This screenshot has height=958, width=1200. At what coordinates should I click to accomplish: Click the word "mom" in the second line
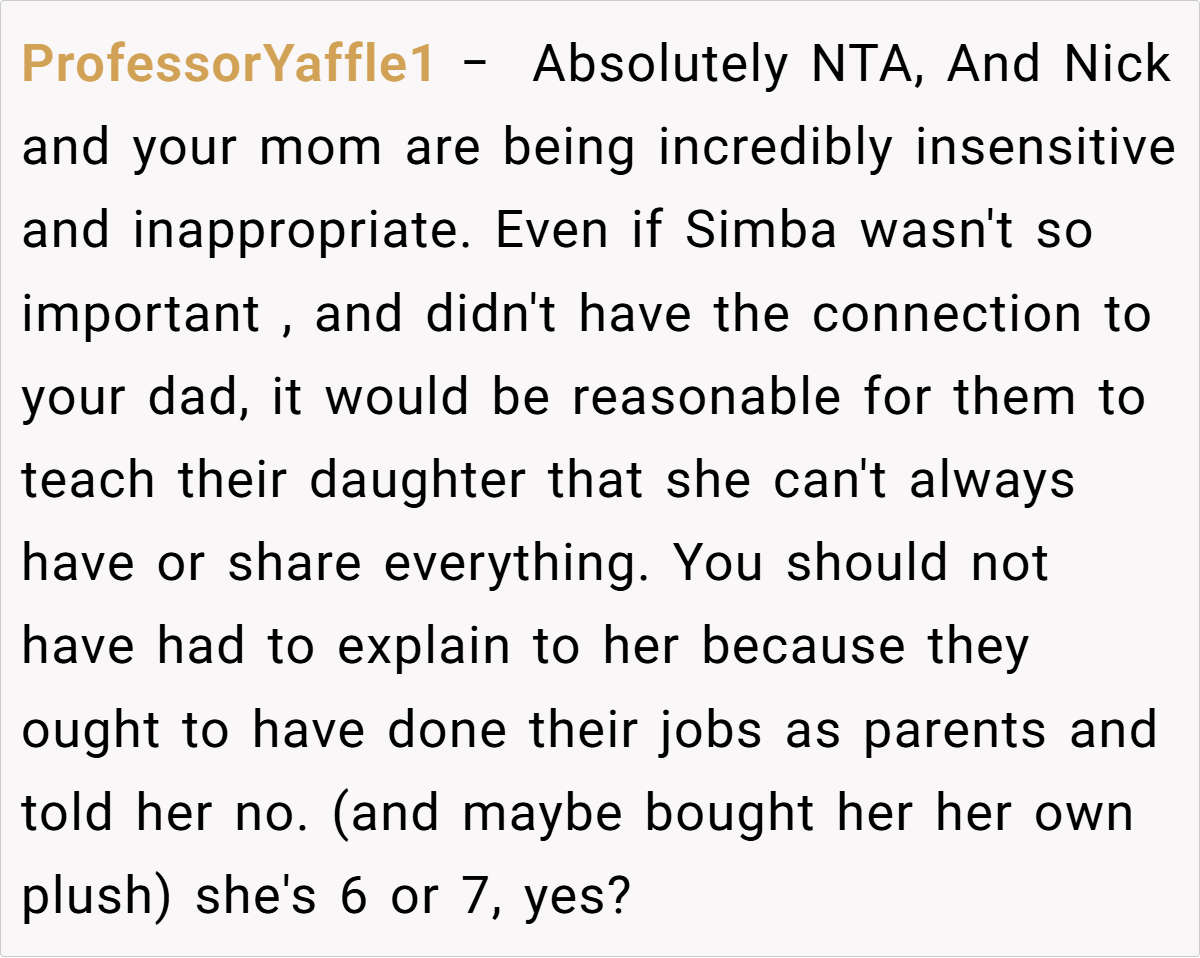[322, 149]
